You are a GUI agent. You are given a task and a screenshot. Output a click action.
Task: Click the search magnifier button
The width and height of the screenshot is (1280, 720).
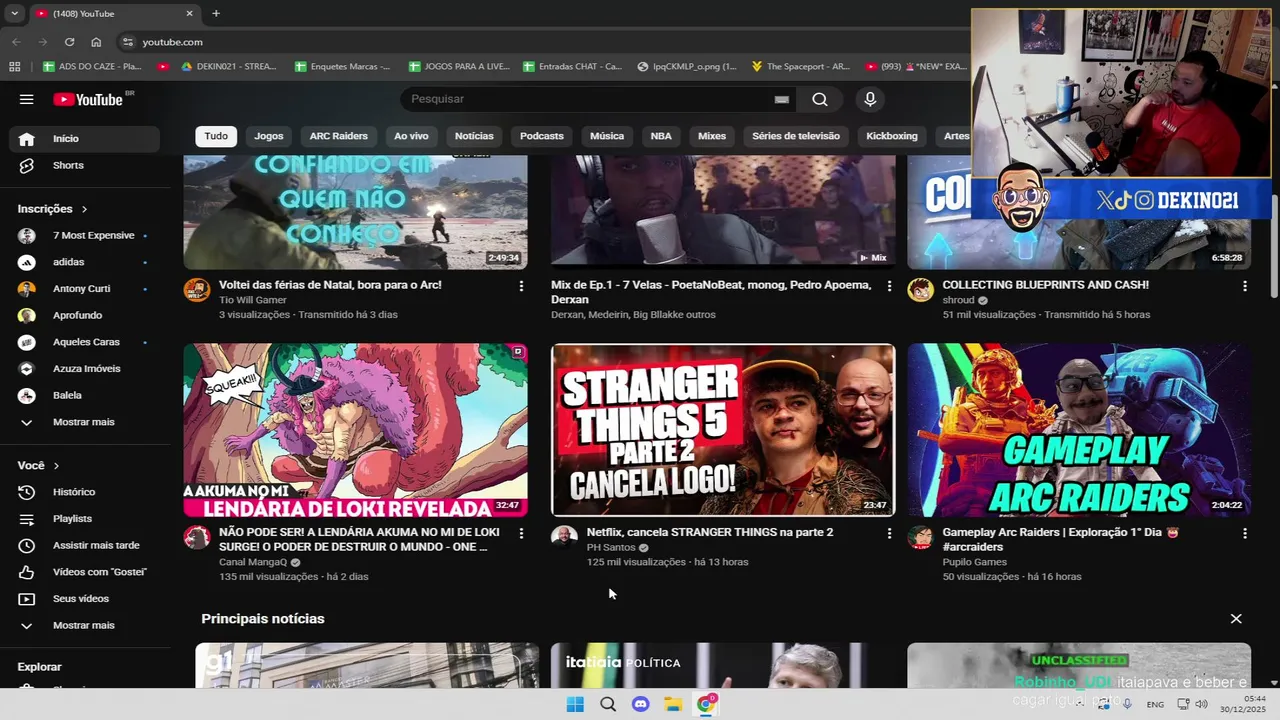[x=820, y=99]
